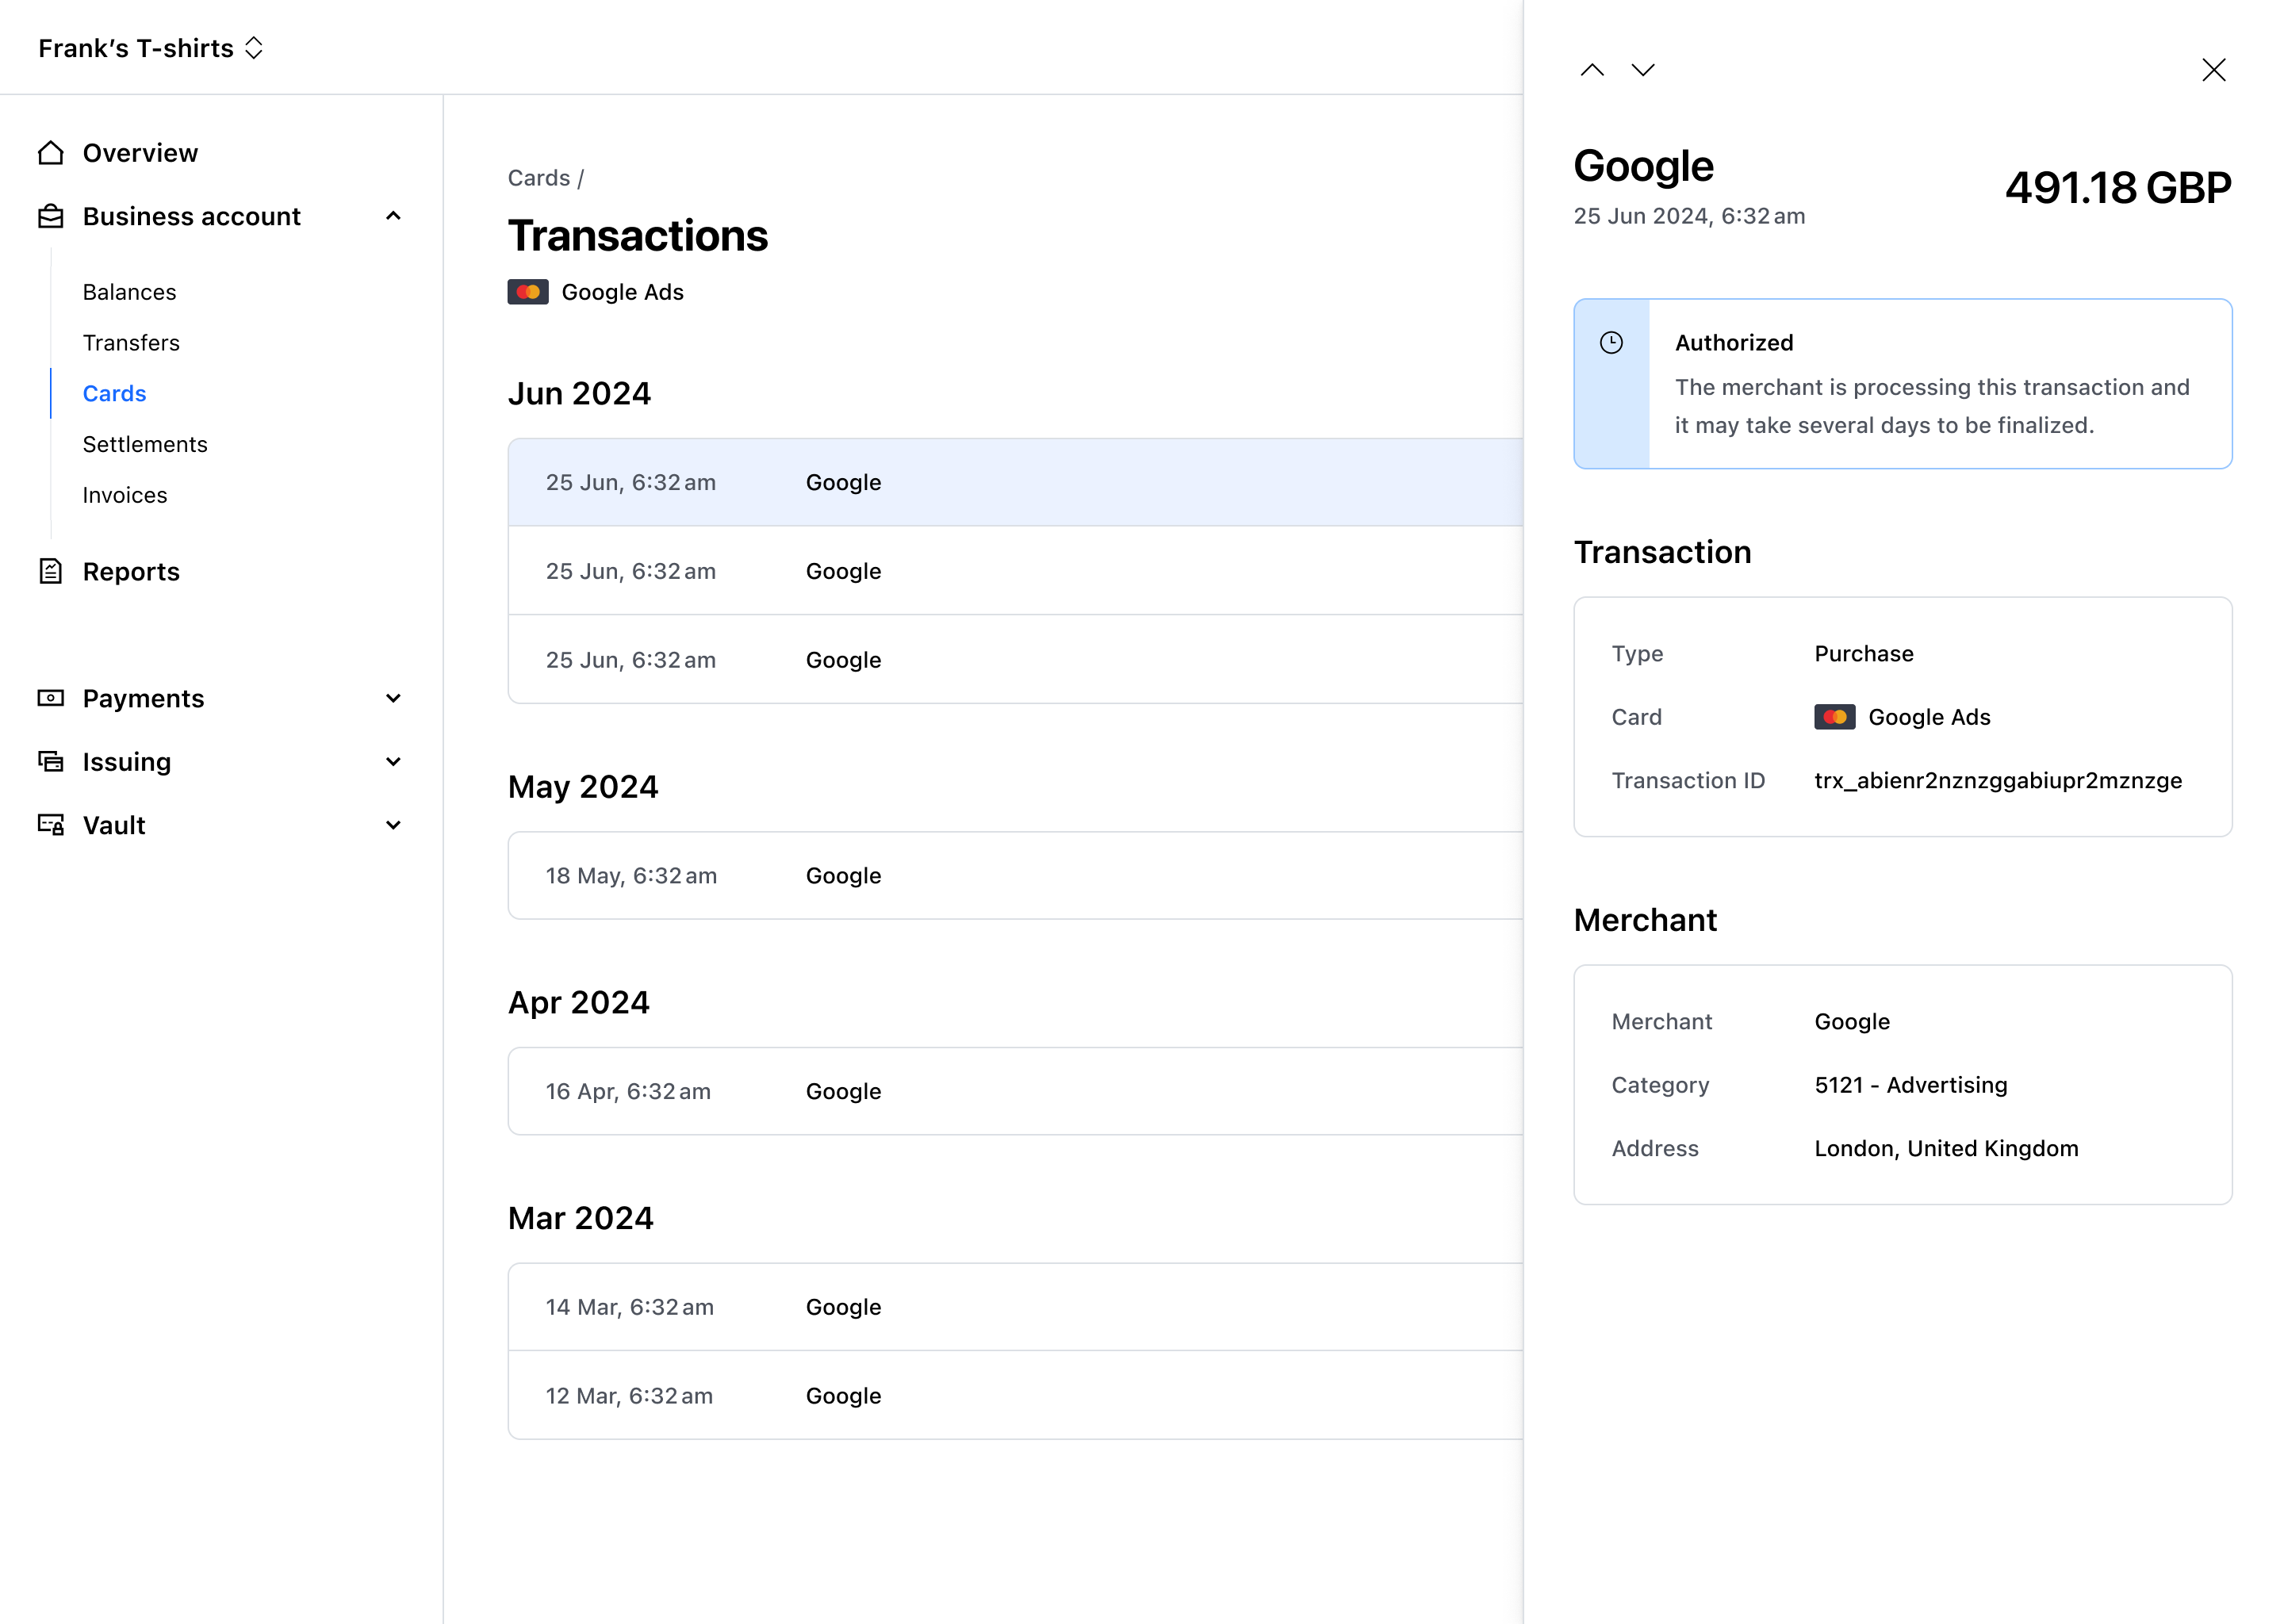Viewport: 2284px width, 1624px height.
Task: Click the May 2024 group heading
Action: point(583,787)
